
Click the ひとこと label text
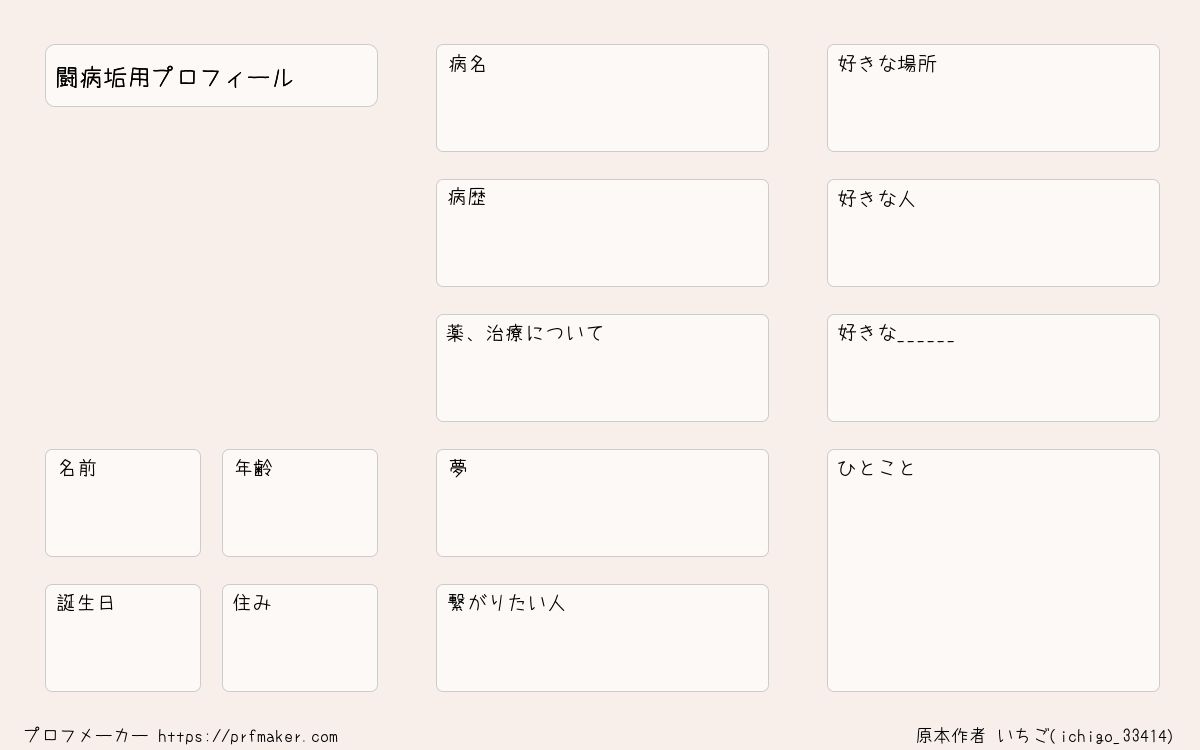(876, 468)
